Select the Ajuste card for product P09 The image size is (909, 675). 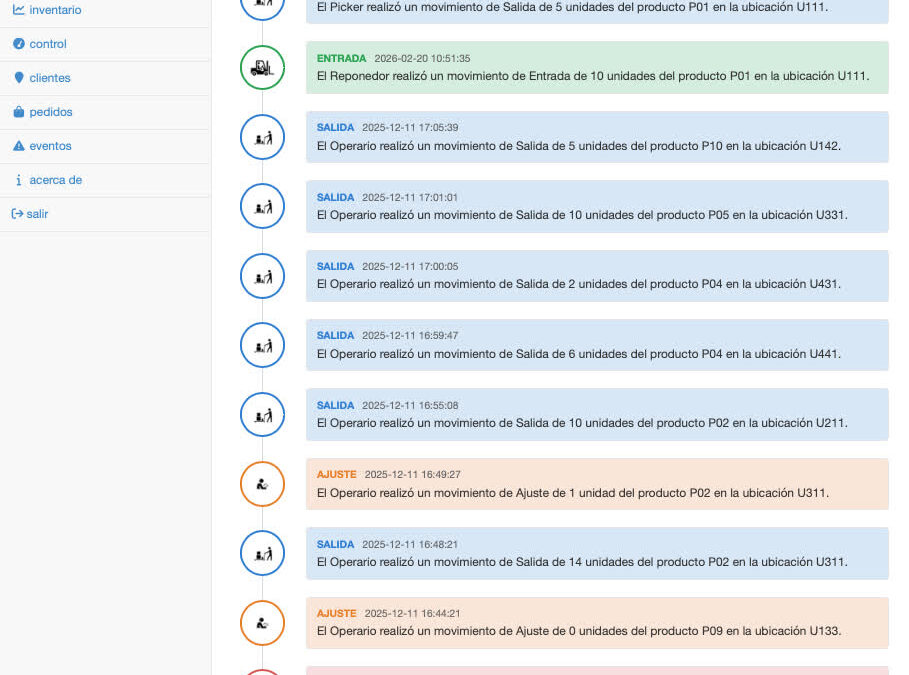pyautogui.click(x=597, y=623)
